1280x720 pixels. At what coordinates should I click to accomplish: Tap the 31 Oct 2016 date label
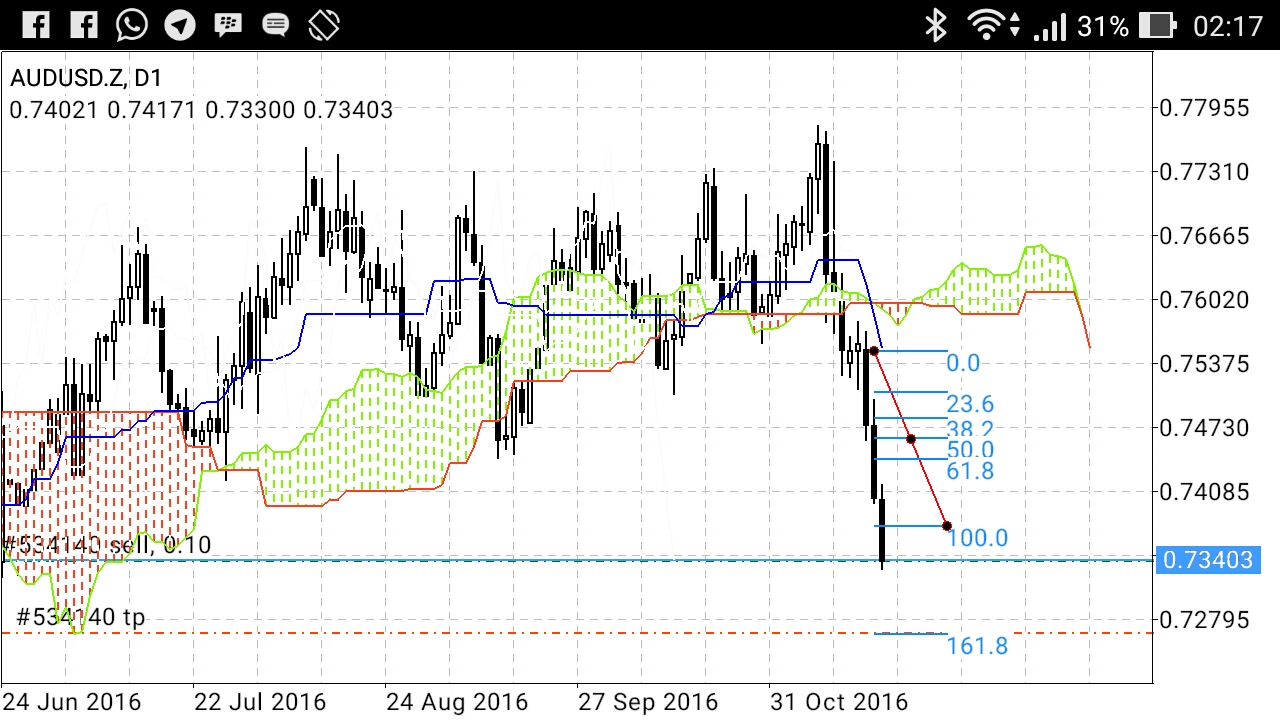[838, 701]
